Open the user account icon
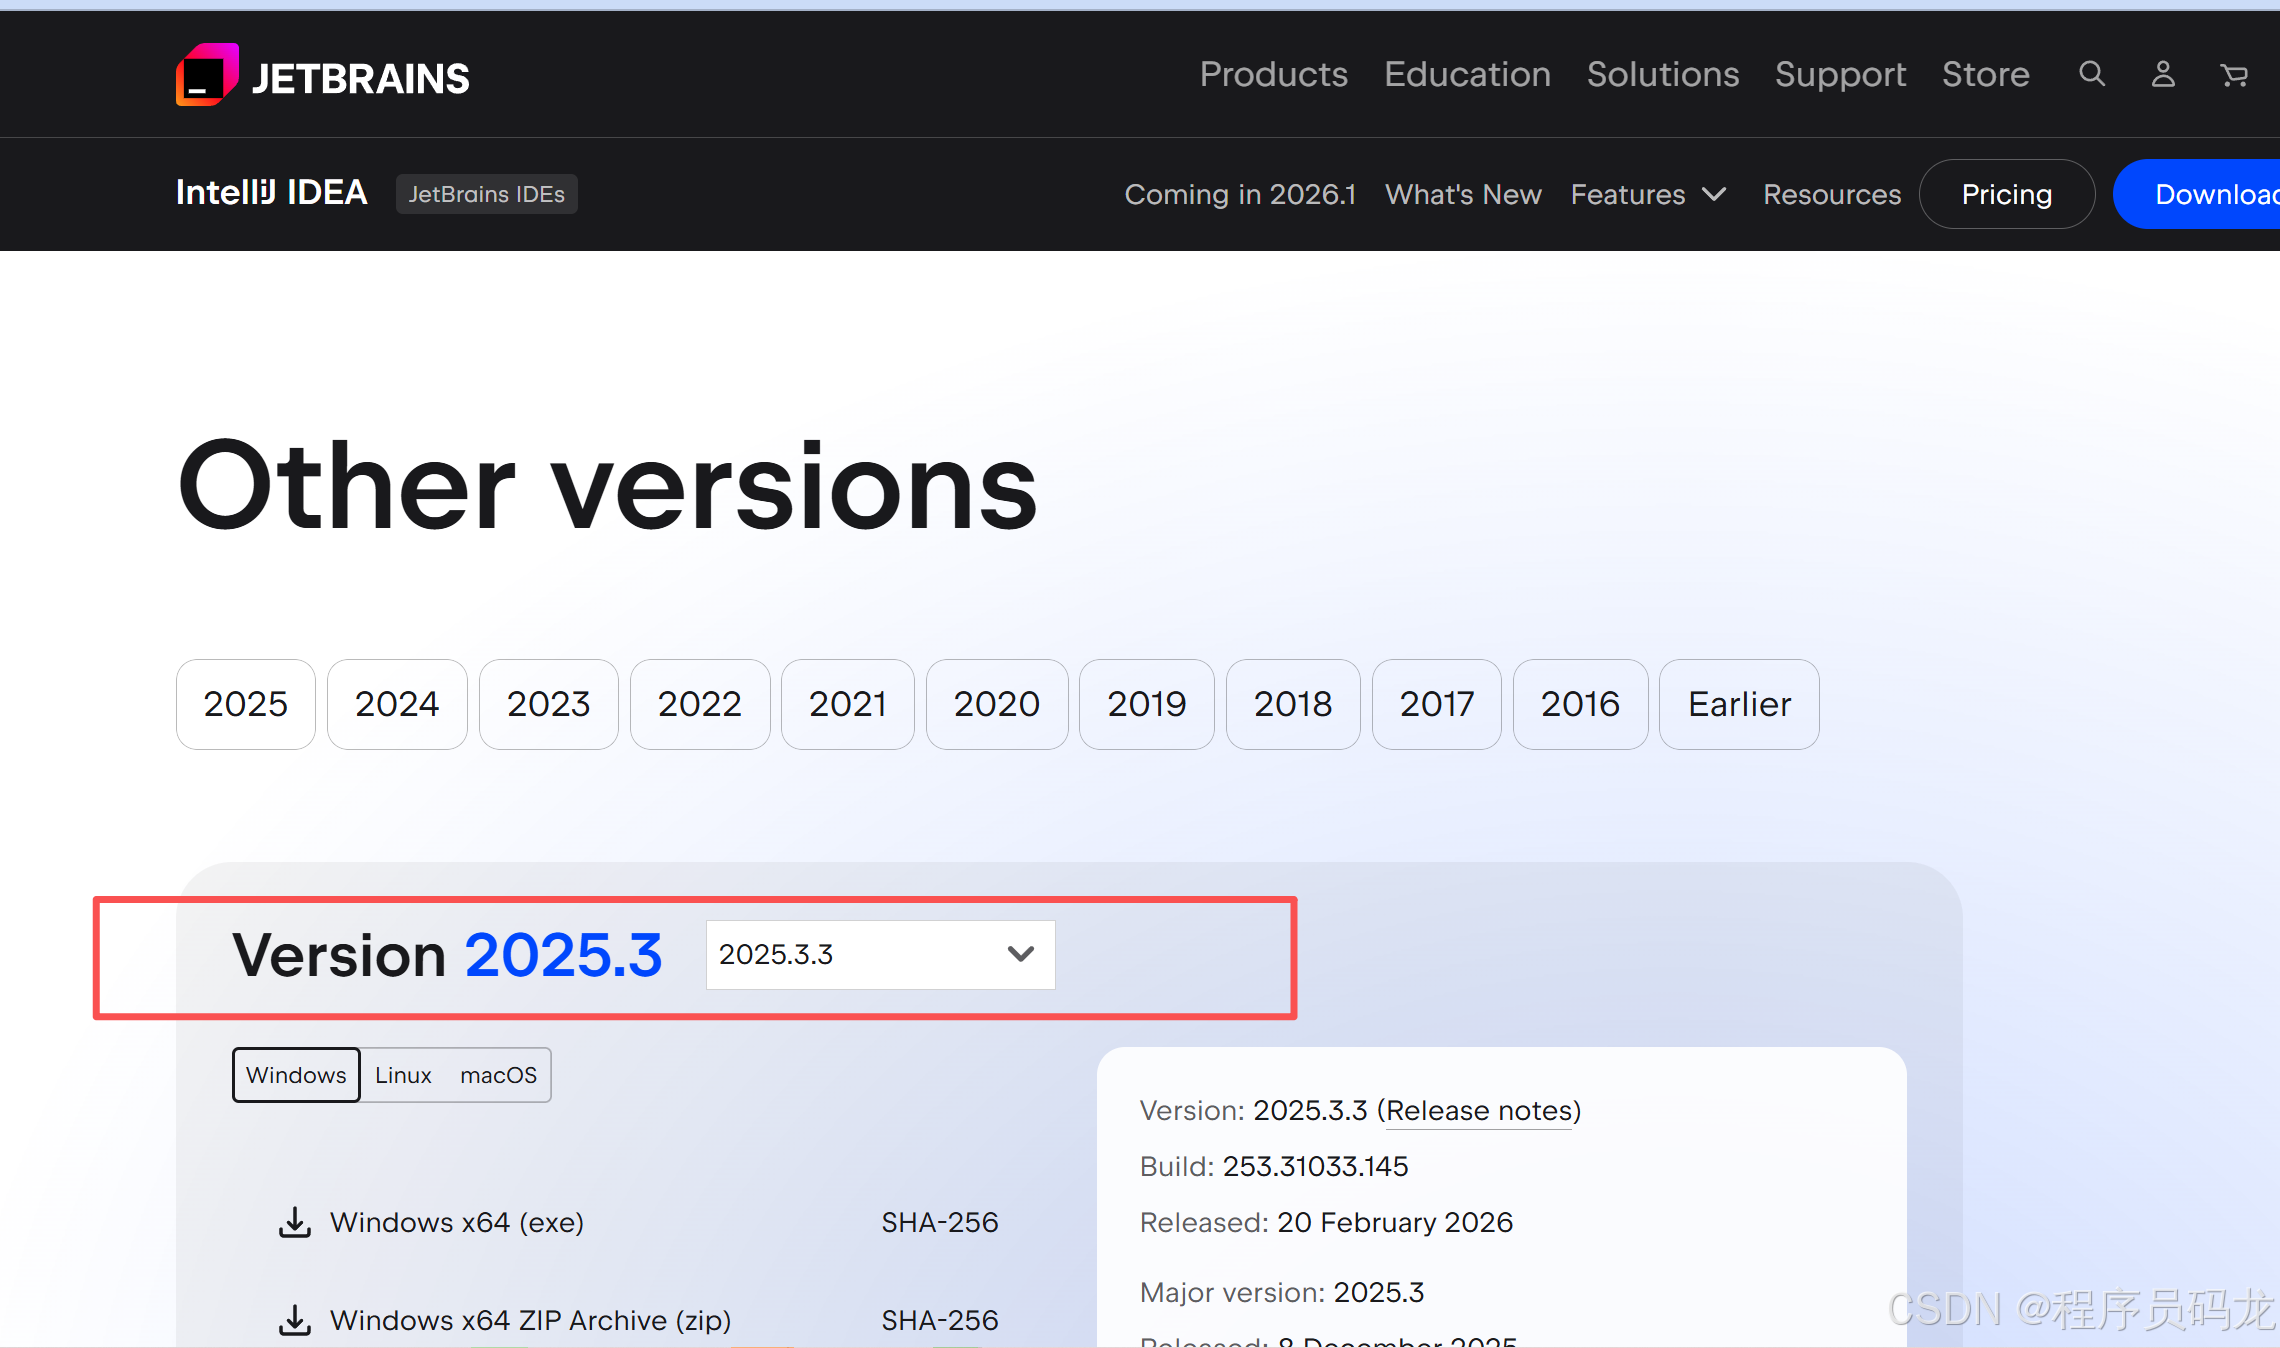 pyautogui.click(x=2163, y=74)
